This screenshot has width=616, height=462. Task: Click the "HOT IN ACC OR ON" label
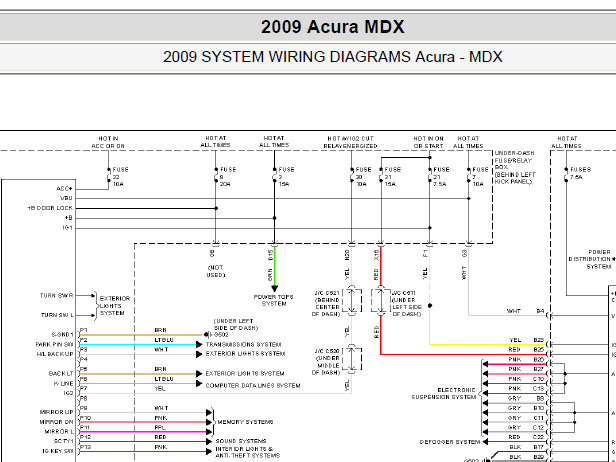click(108, 142)
